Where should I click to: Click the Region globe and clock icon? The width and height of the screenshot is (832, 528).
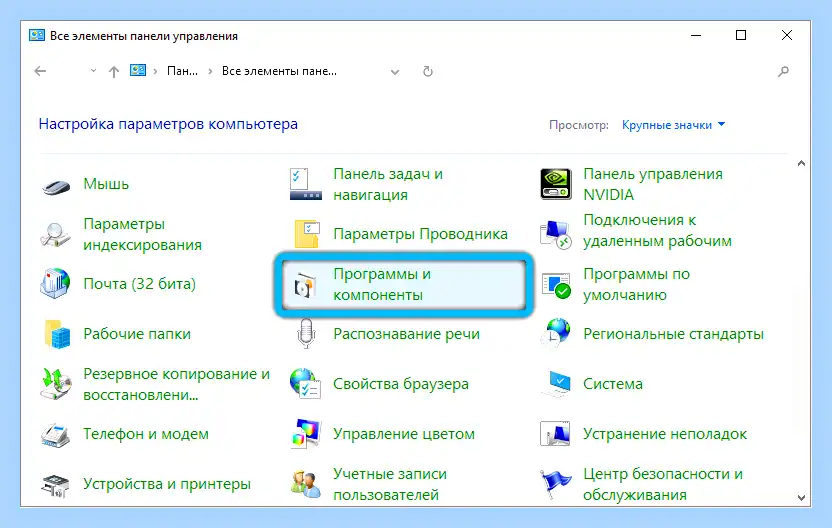point(555,333)
